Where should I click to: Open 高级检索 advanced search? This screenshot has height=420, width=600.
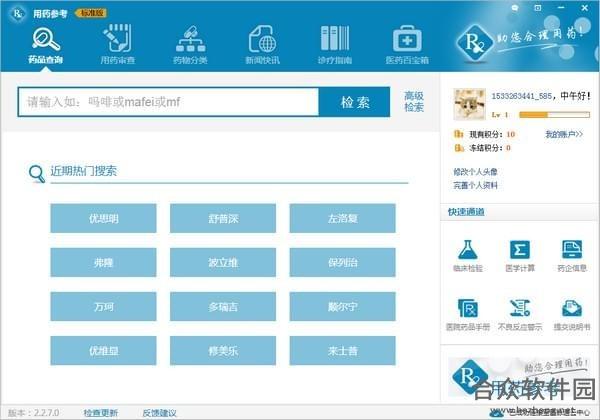coord(414,101)
